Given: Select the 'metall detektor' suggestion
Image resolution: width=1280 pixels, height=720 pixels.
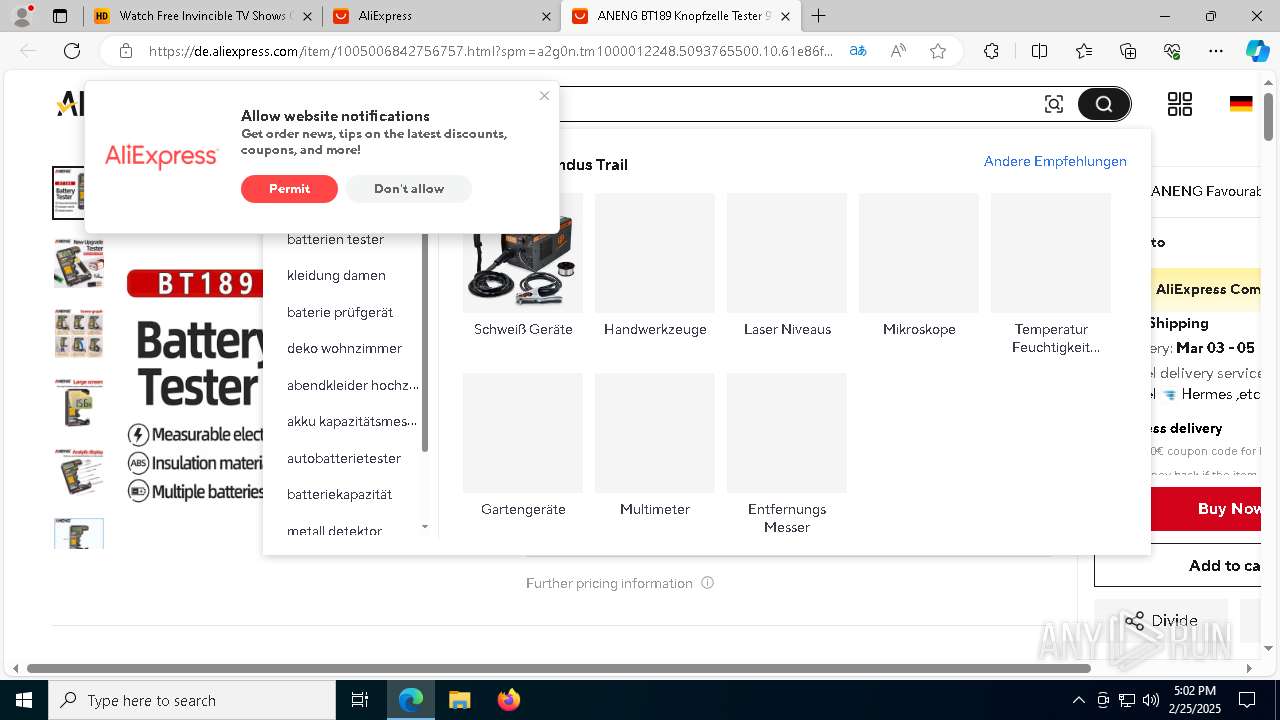Looking at the screenshot, I should point(334,531).
